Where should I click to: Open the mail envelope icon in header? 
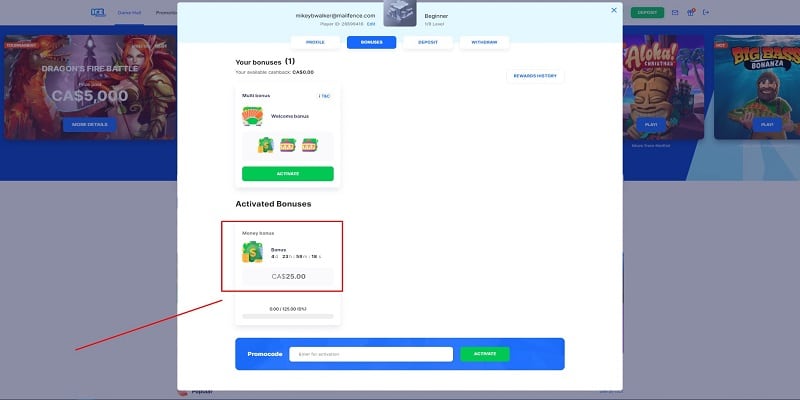(x=675, y=12)
